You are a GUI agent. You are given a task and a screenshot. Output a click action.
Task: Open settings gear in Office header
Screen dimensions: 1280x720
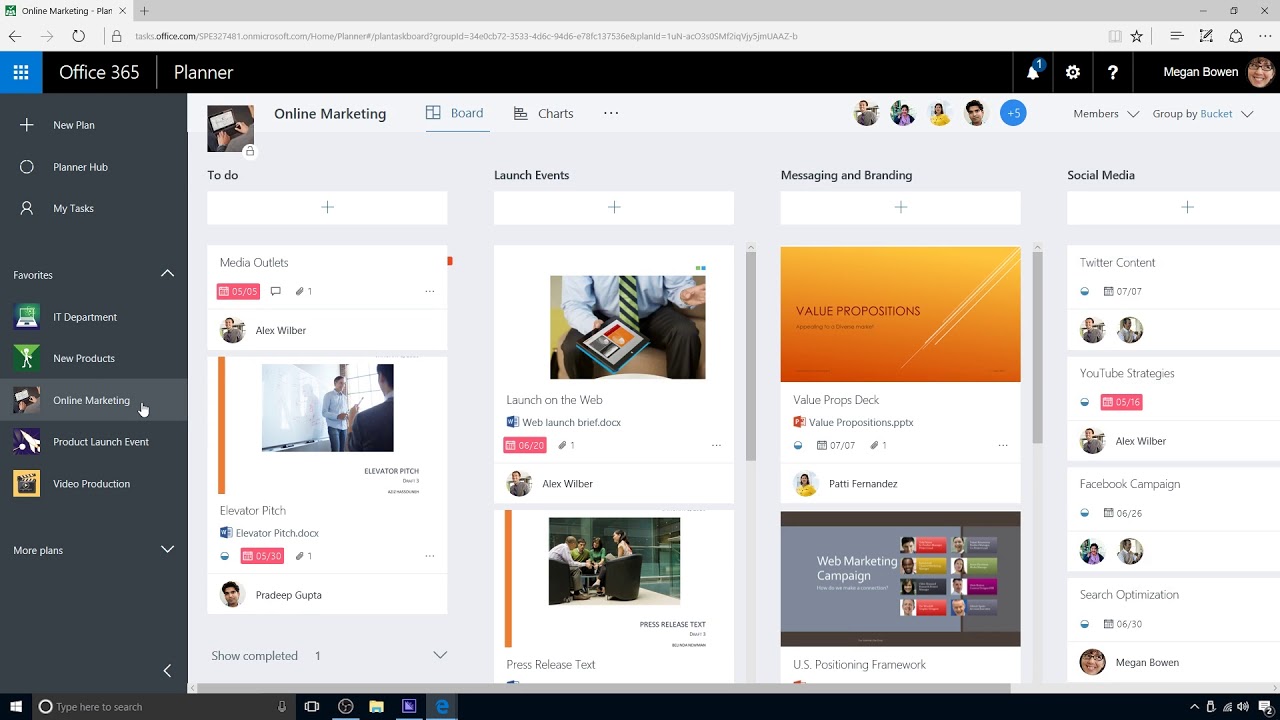coord(1073,72)
